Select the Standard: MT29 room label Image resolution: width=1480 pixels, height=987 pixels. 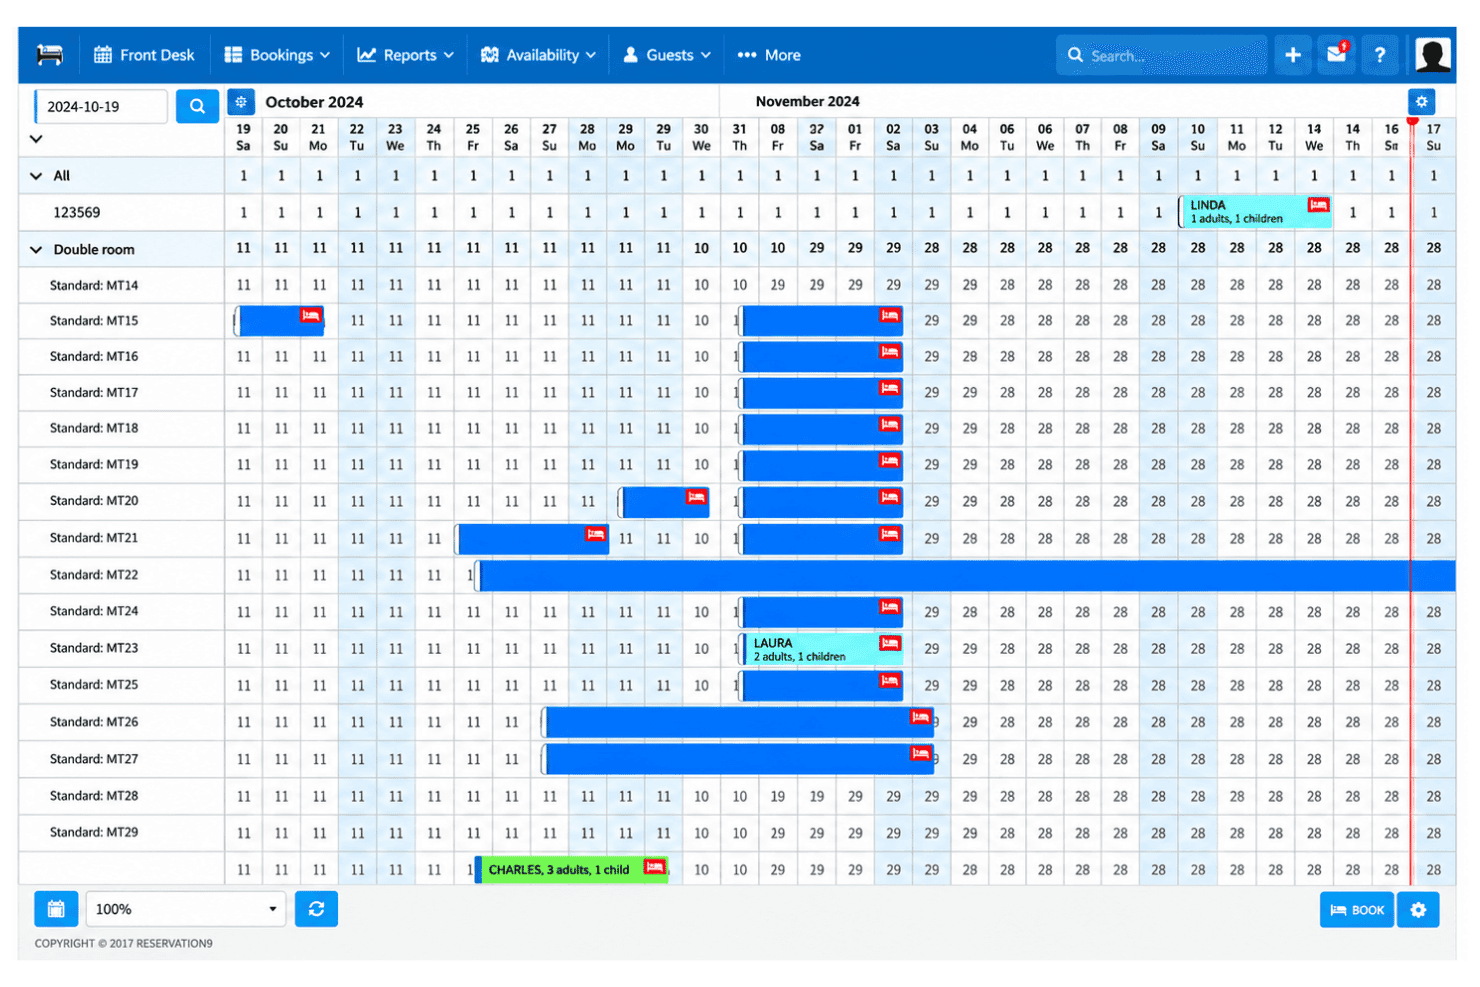[94, 832]
